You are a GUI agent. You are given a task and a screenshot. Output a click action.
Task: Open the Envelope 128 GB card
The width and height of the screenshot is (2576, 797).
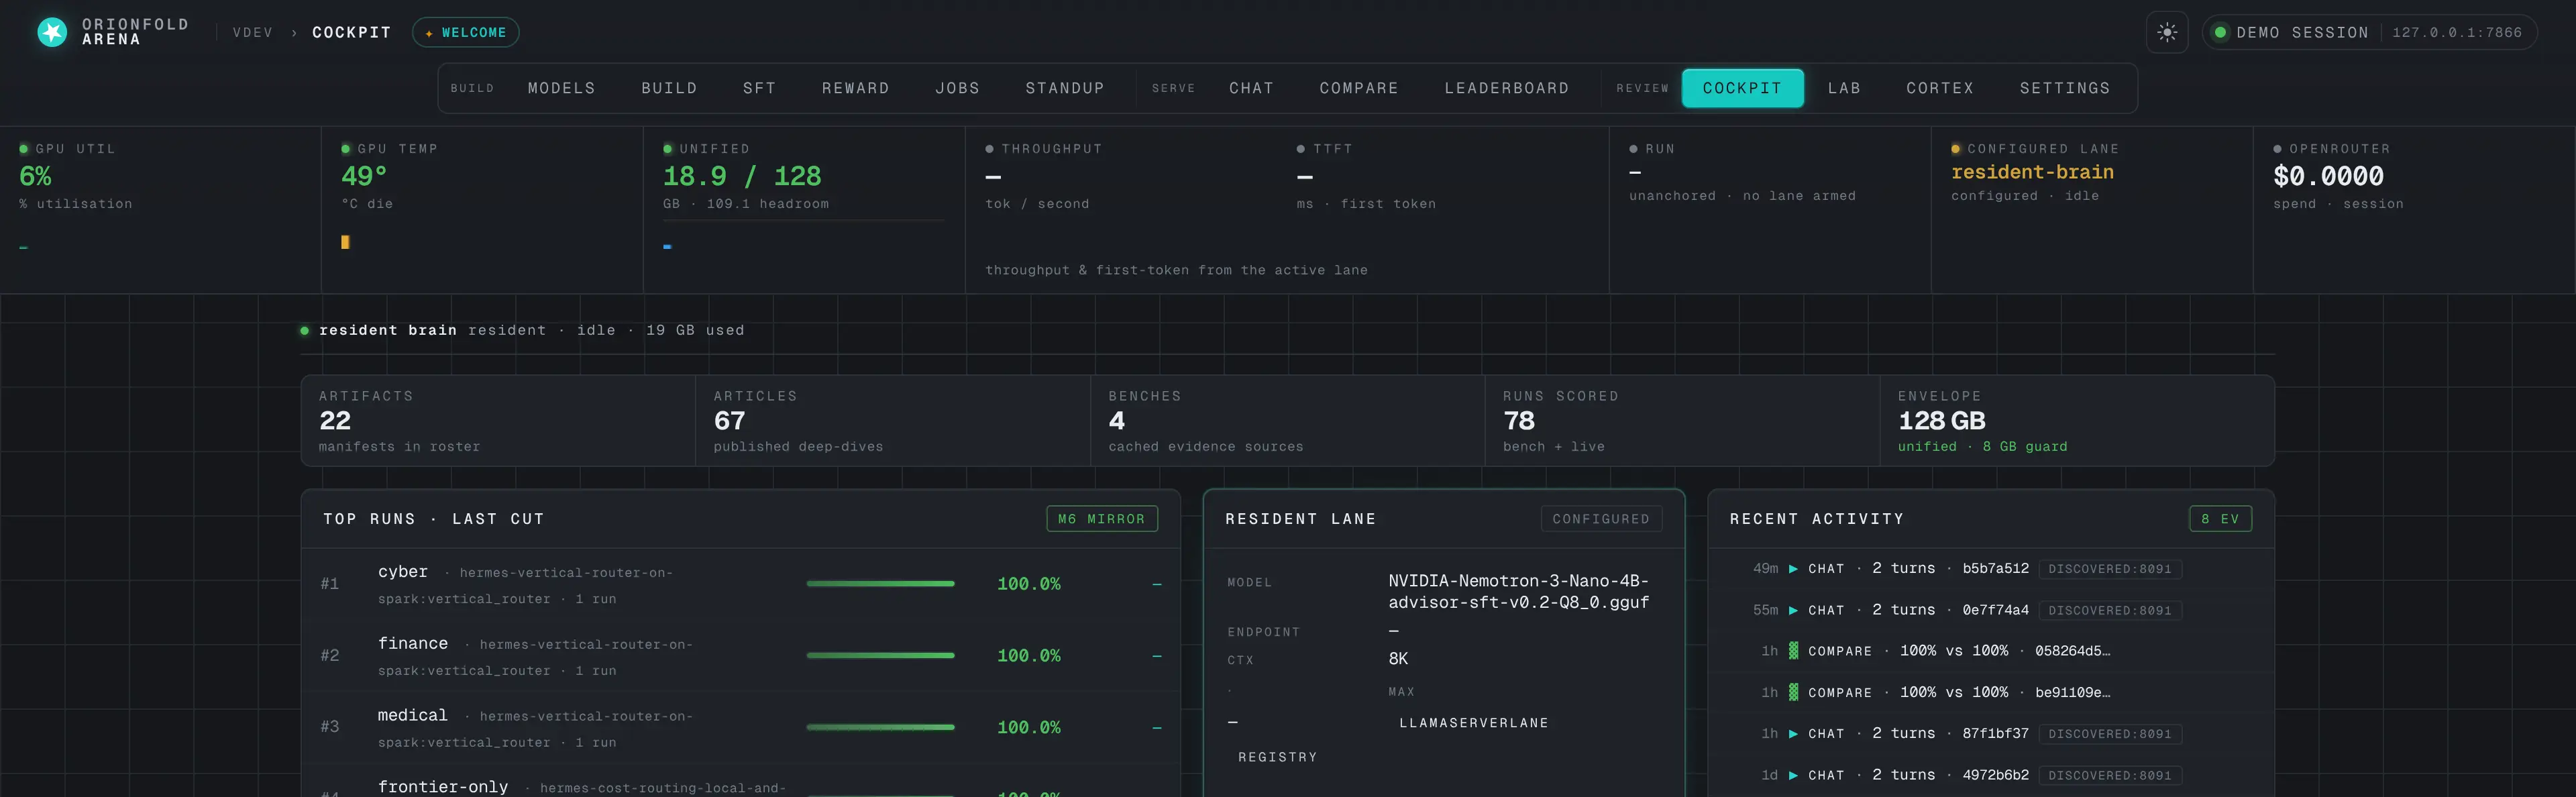(x=2077, y=421)
